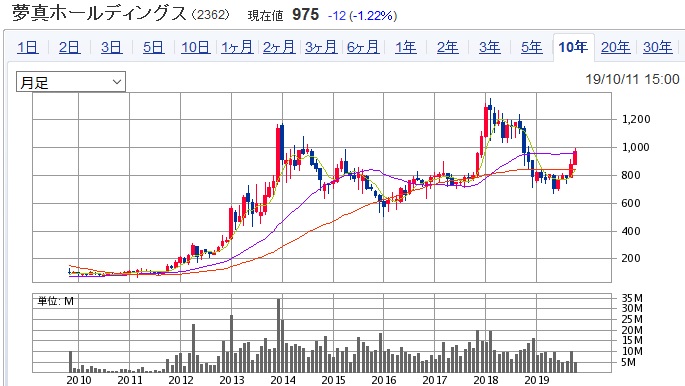Click the 2016 year axis label
The height and width of the screenshot is (386, 685).
point(384,380)
